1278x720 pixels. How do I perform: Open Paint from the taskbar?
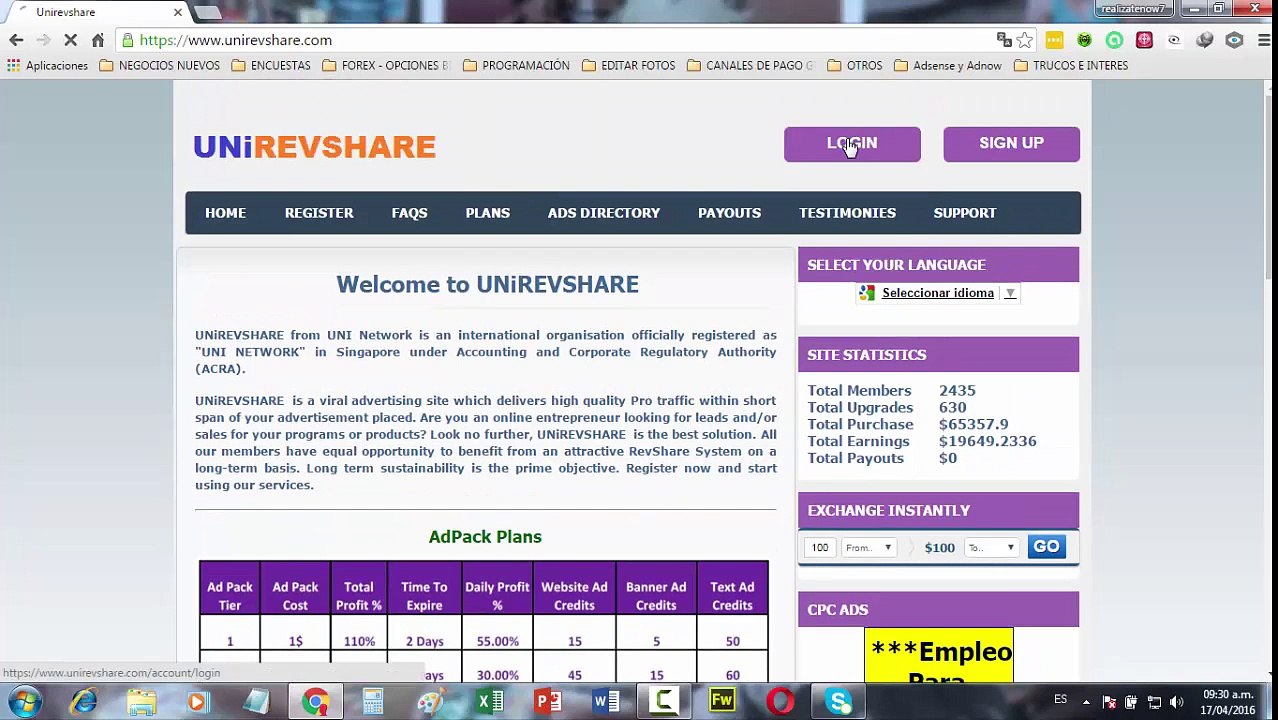(x=431, y=701)
